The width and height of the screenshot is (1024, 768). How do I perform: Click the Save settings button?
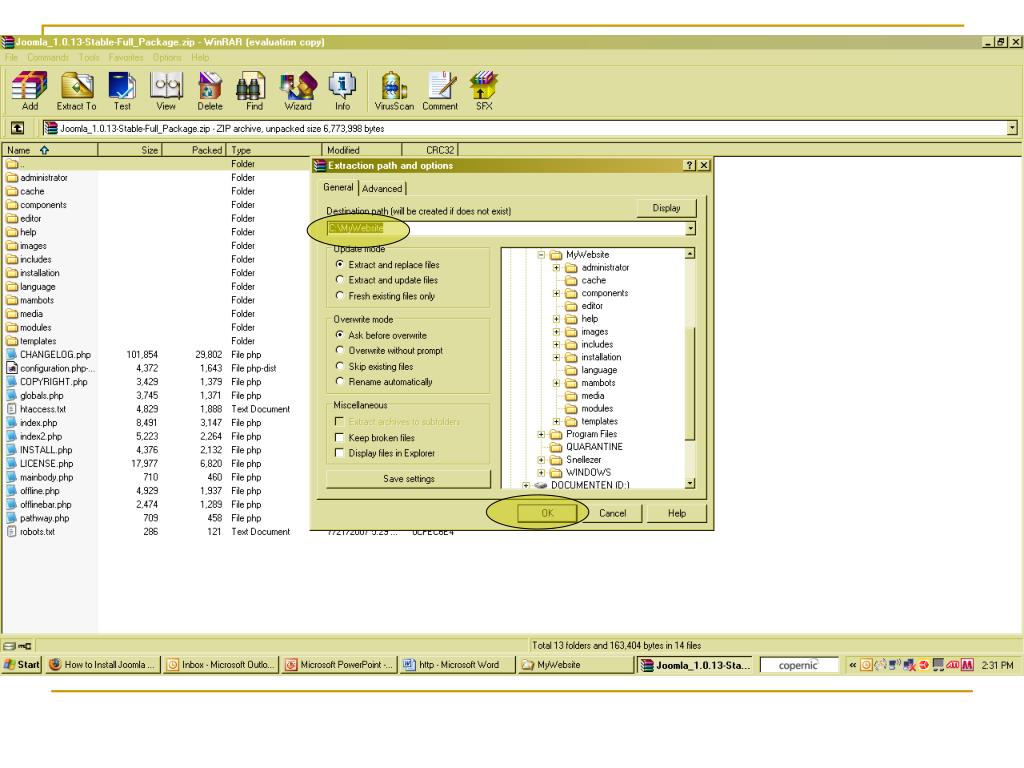pyautogui.click(x=408, y=479)
